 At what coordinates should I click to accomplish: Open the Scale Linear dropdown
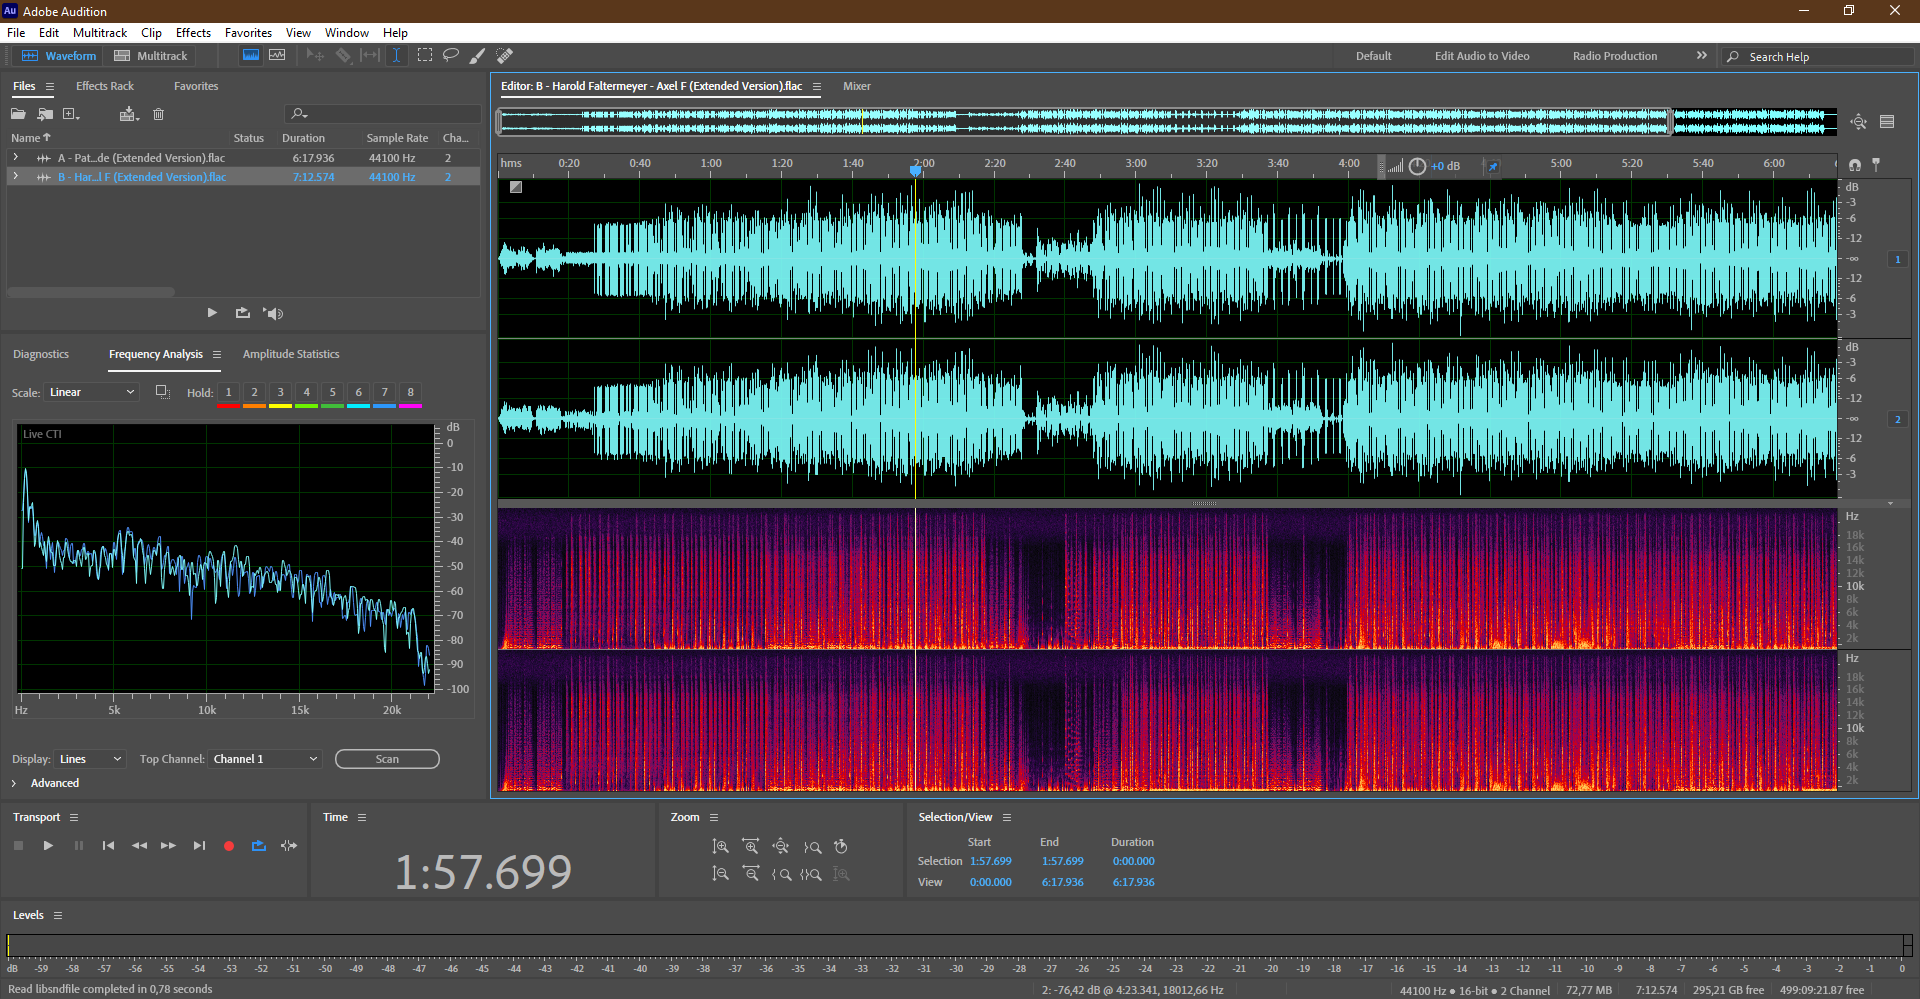pos(90,392)
